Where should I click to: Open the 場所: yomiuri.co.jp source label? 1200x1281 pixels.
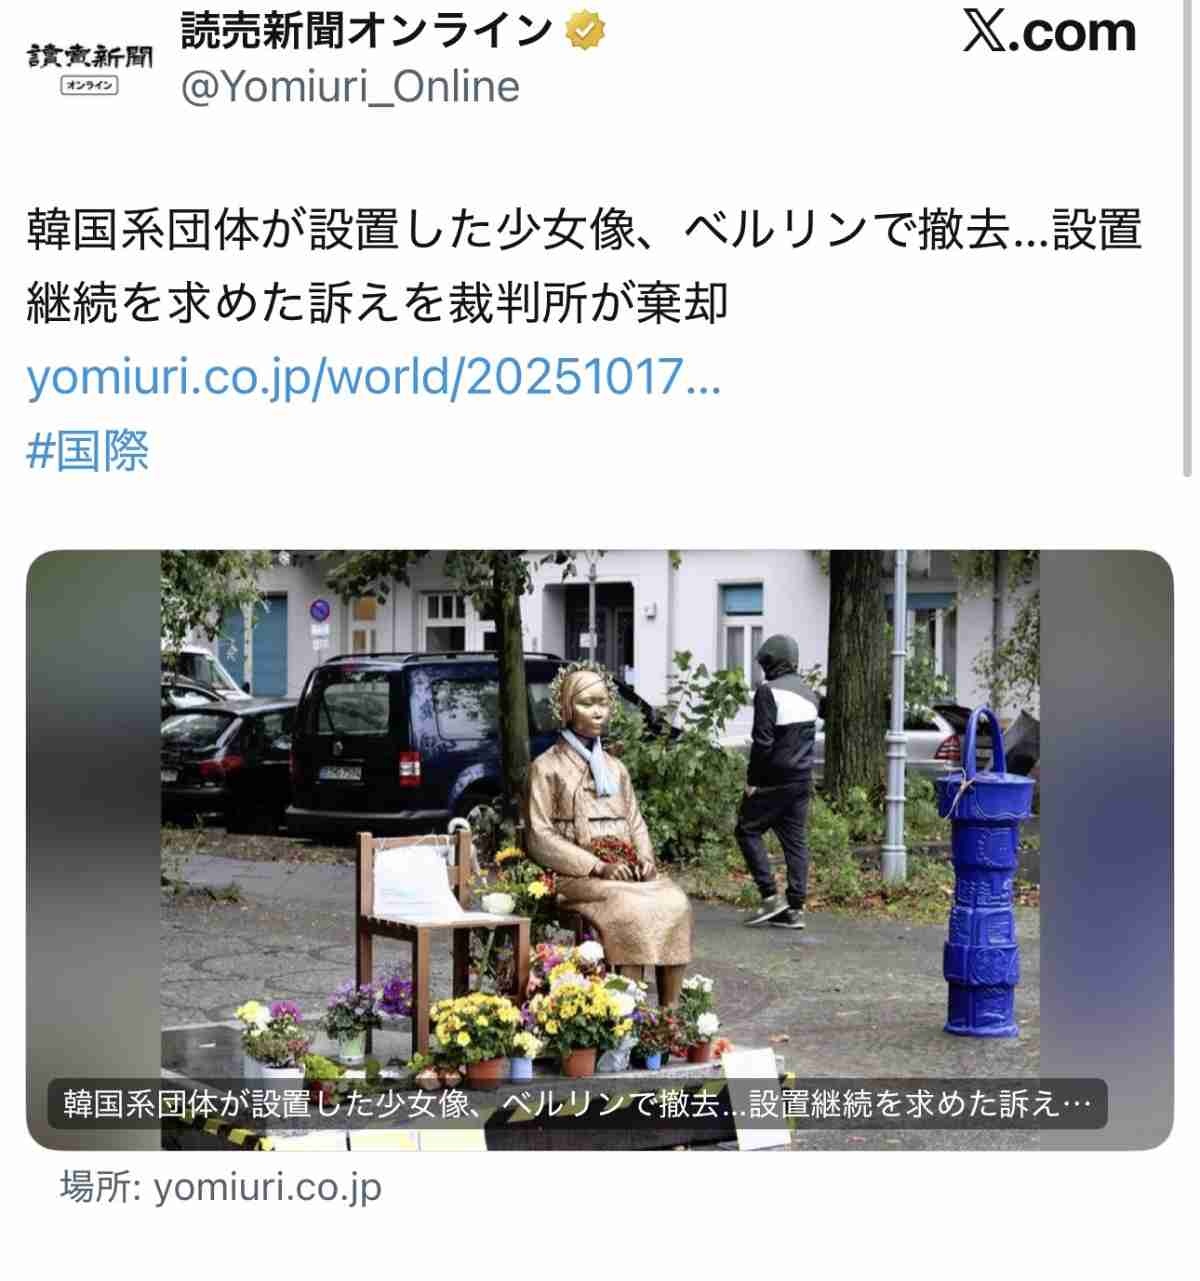click(220, 1187)
